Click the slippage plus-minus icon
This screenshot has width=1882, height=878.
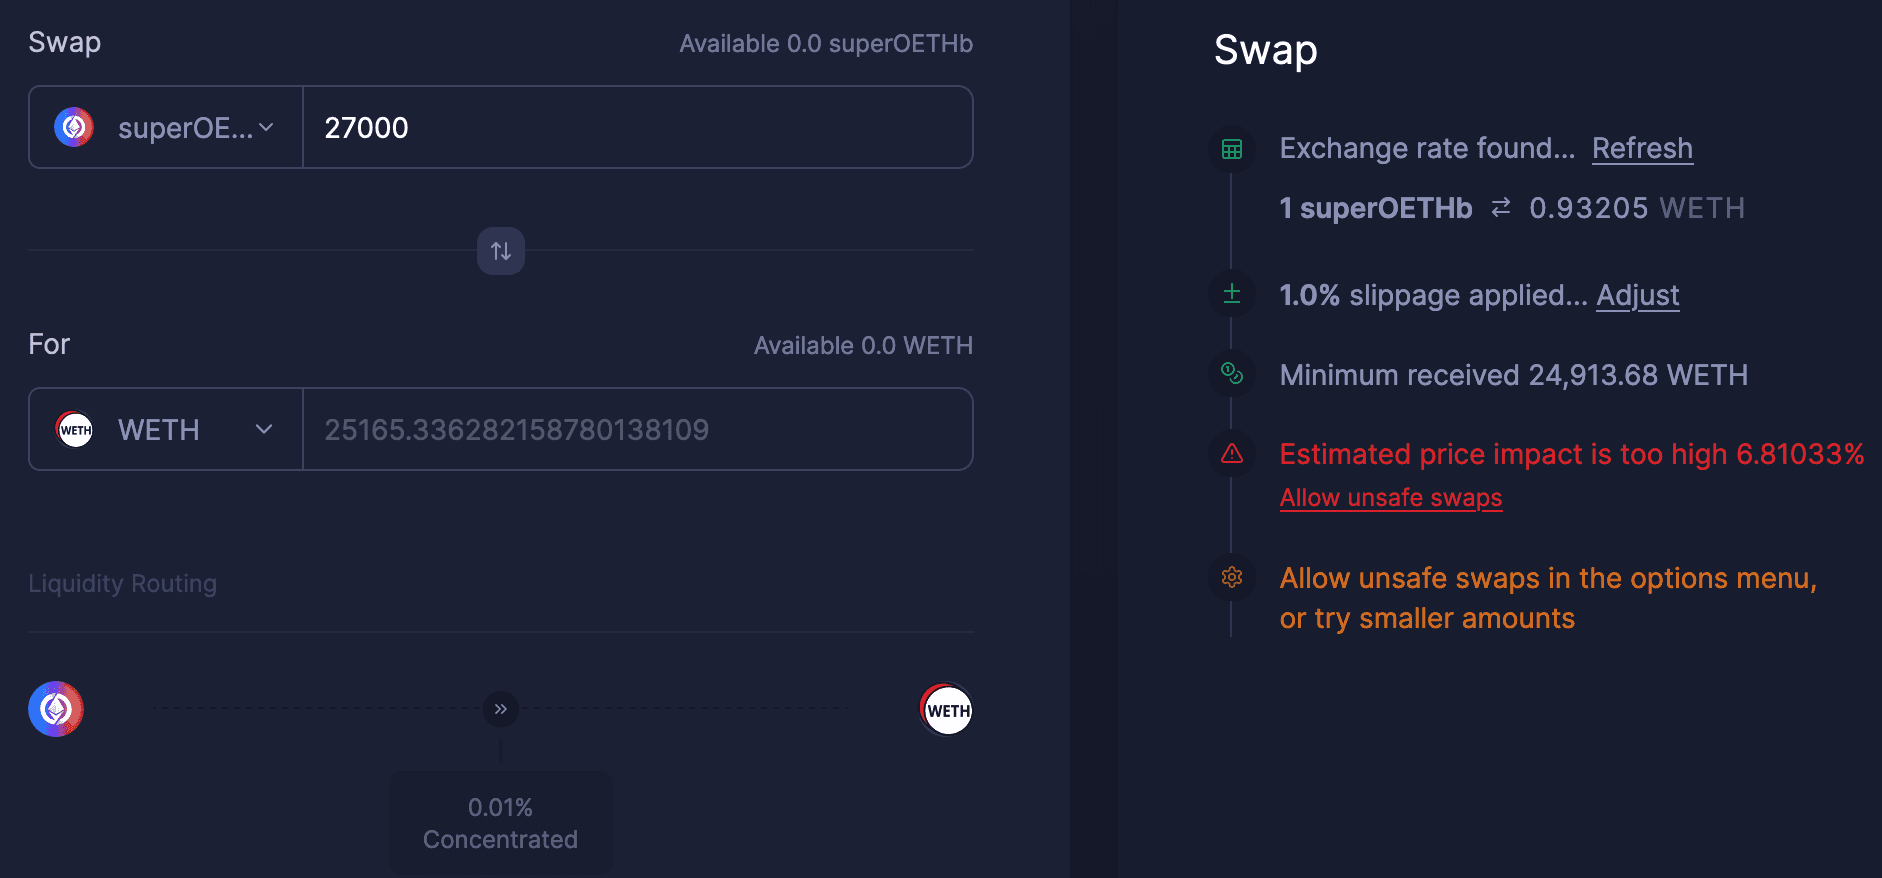[x=1232, y=294]
